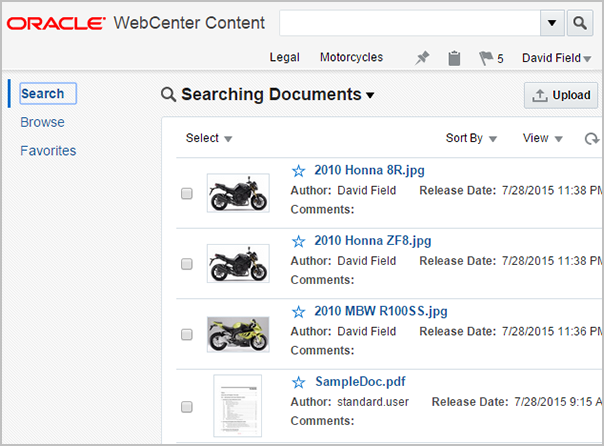Favorite 2010 MBW R100SS.jpg with star
The image size is (604, 446).
pos(299,312)
